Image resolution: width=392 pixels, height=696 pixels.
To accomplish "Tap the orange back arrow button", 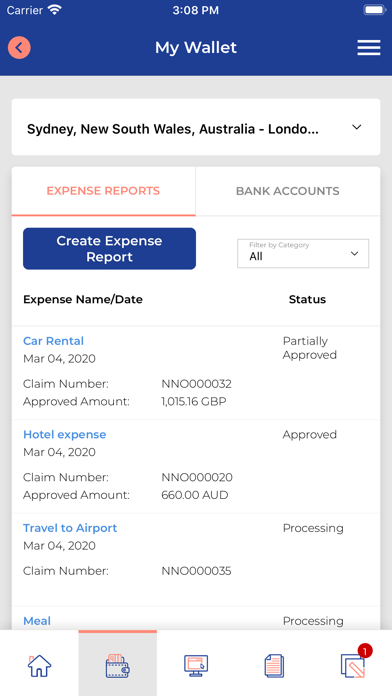I will [x=19, y=47].
